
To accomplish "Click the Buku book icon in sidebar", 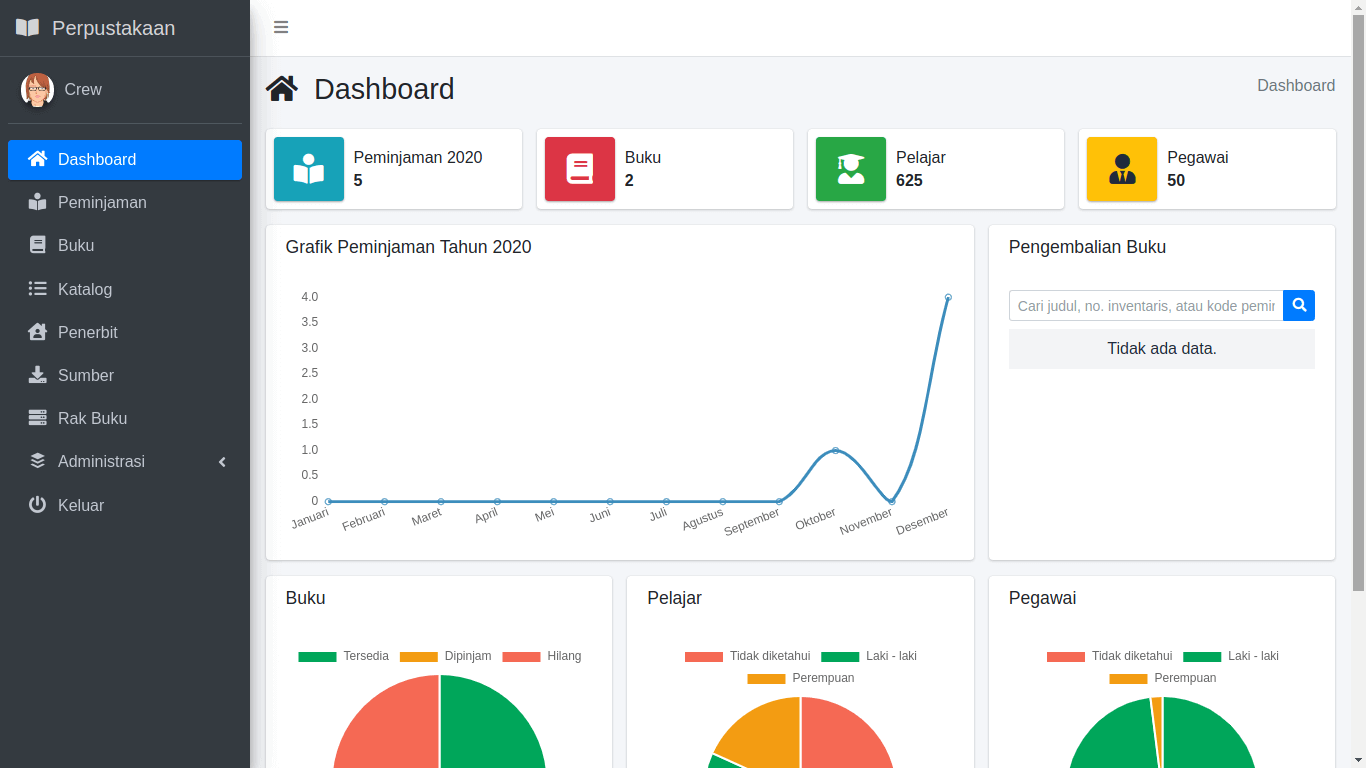I will (x=38, y=245).
